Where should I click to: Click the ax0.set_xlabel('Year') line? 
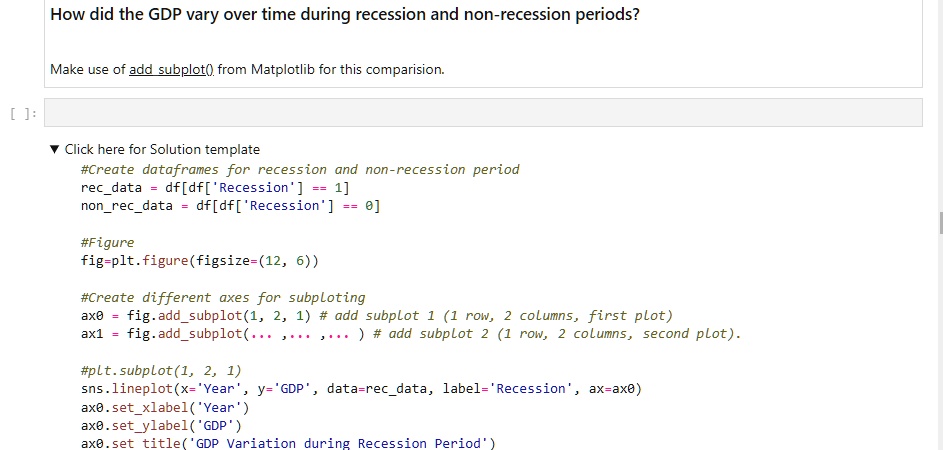pos(165,407)
